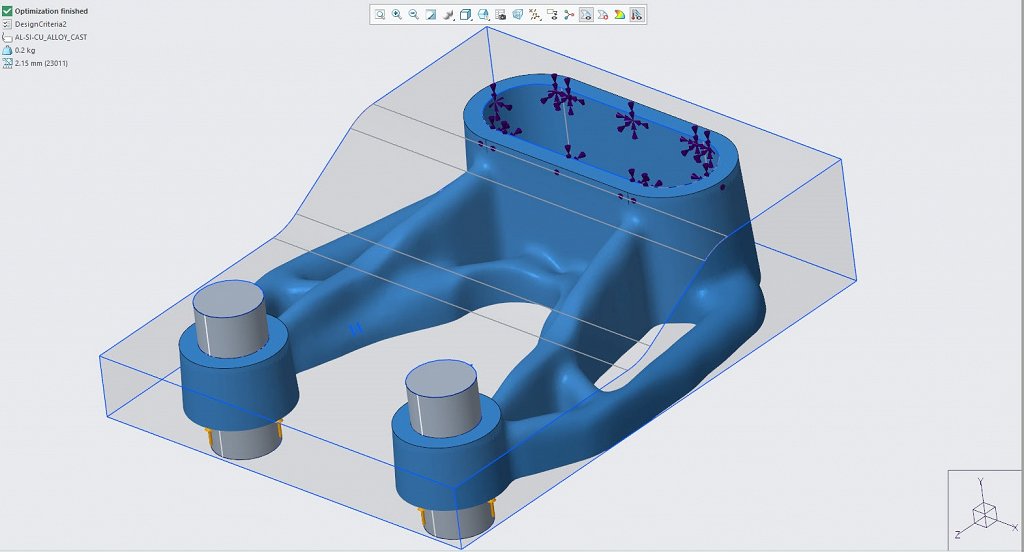The image size is (1024, 552).
Task: Click the Repaint screen icon
Action: pyautogui.click(x=431, y=15)
